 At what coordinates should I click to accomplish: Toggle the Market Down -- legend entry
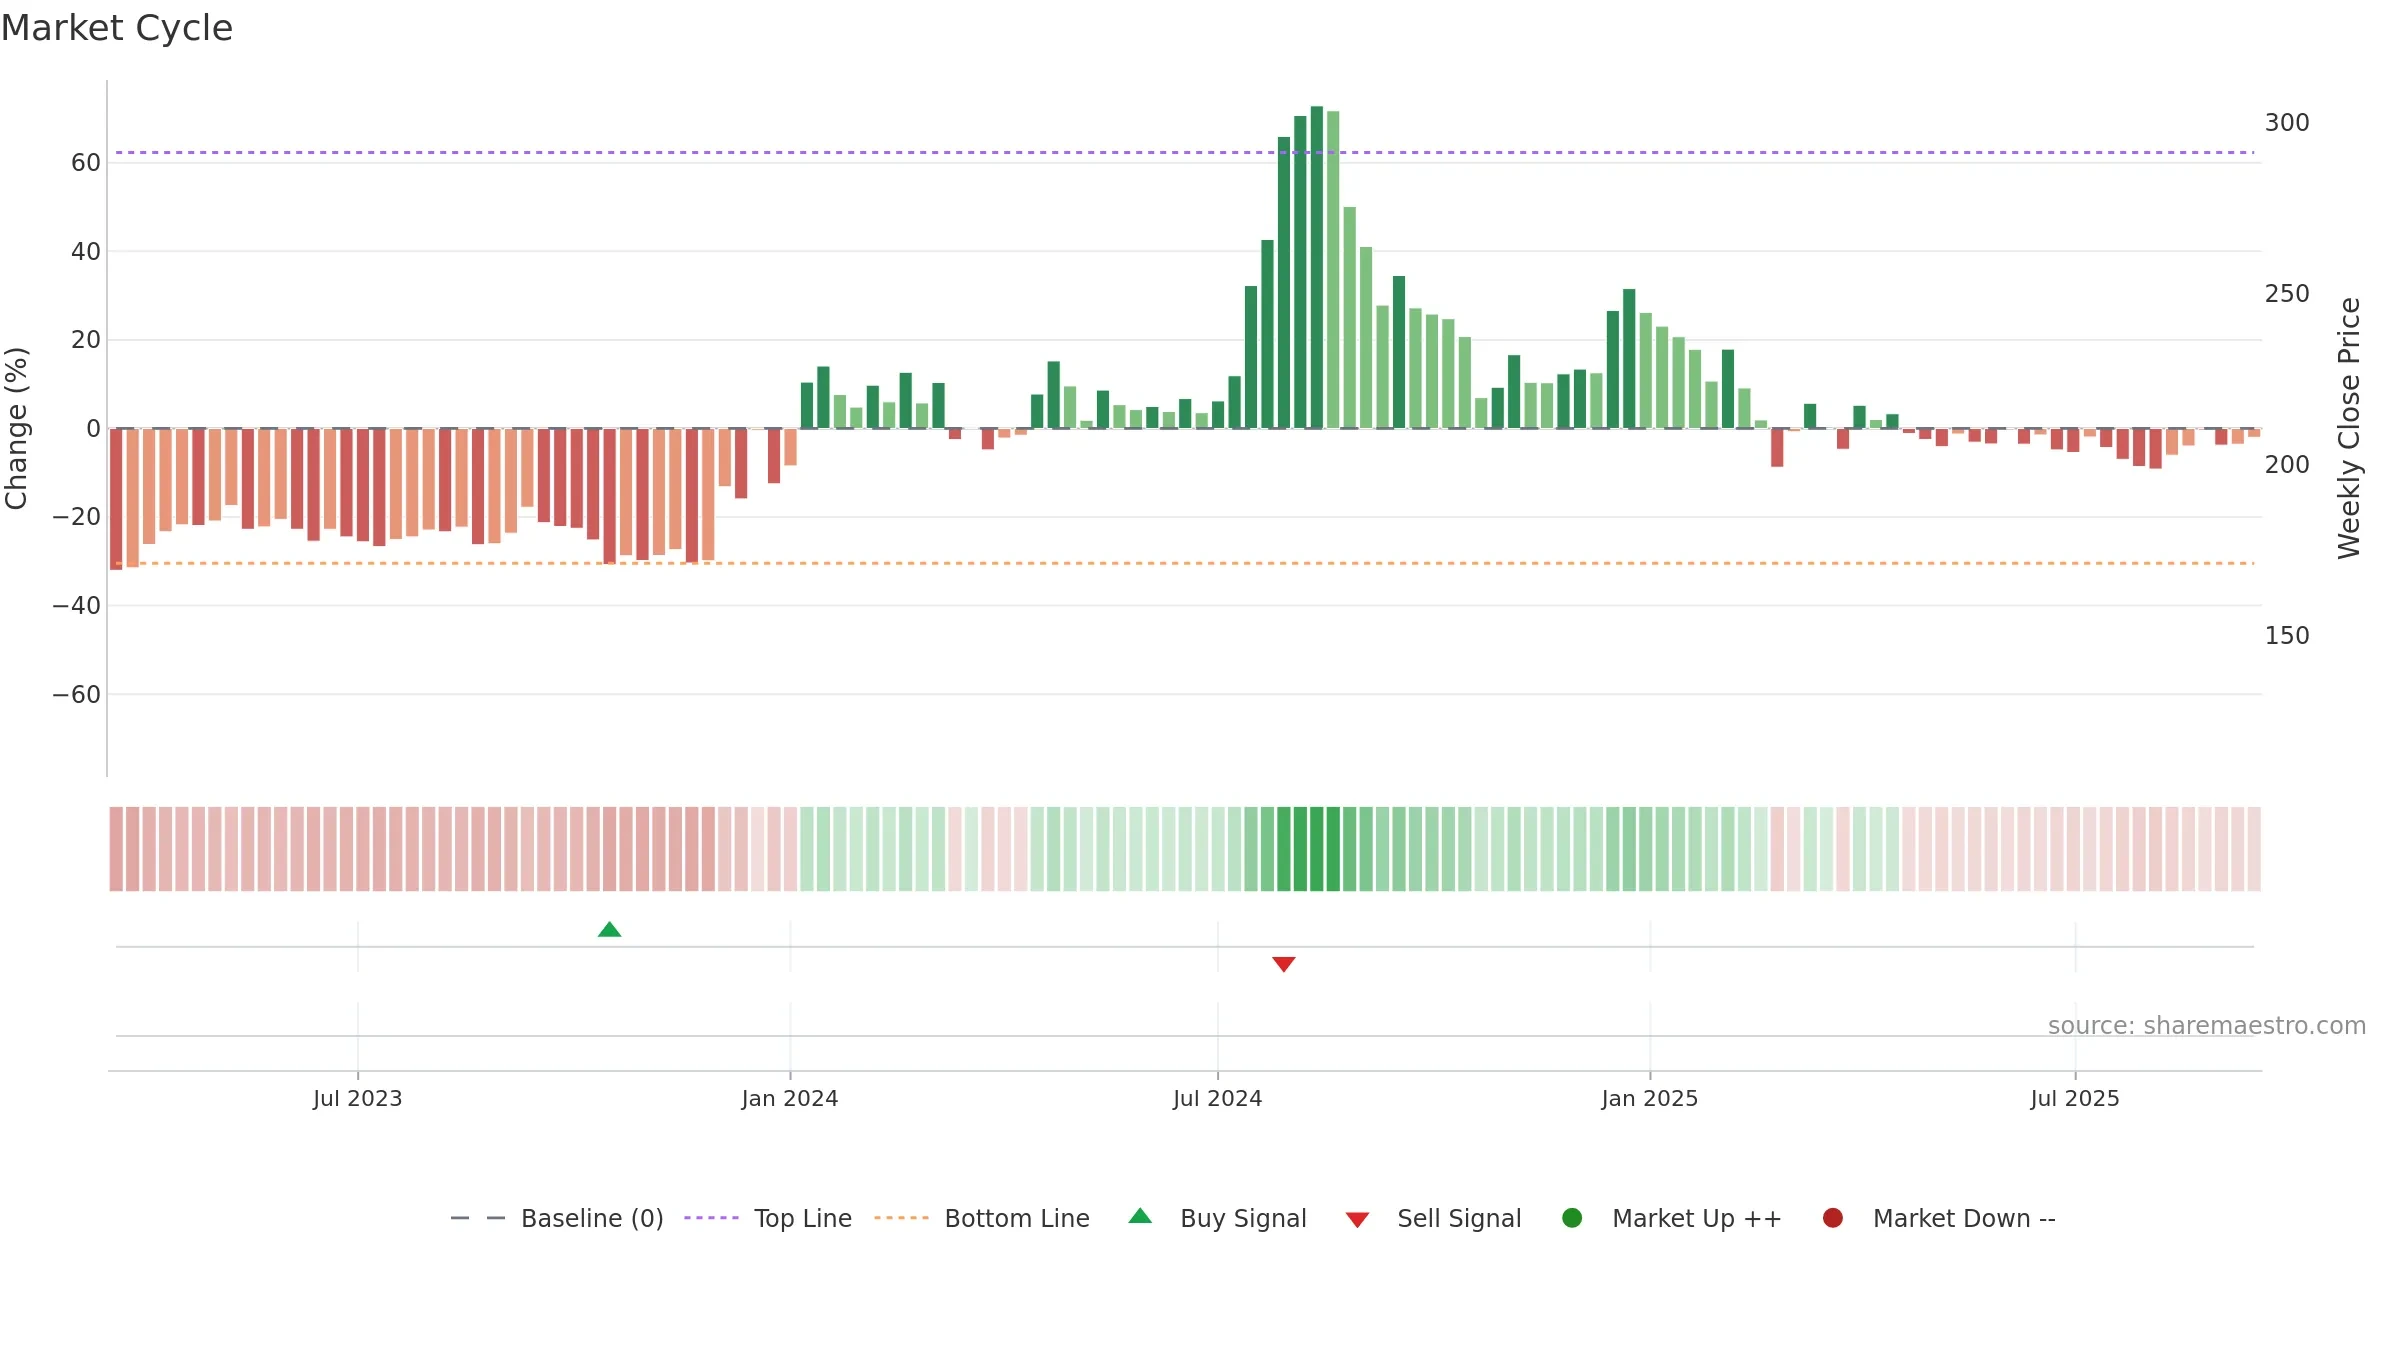click(x=1939, y=1218)
